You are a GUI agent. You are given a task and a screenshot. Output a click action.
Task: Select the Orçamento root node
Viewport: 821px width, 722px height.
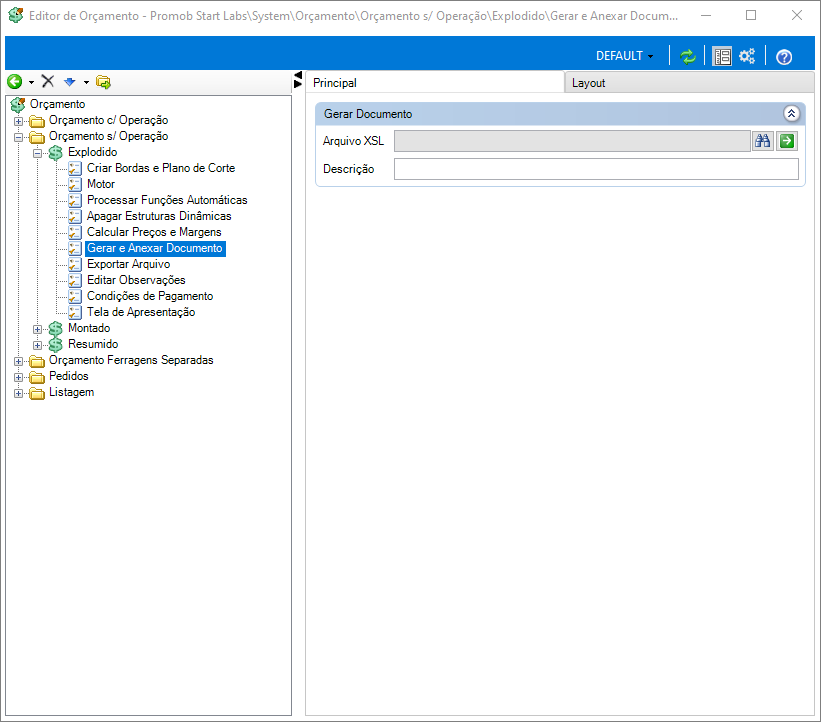pyautogui.click(x=57, y=104)
